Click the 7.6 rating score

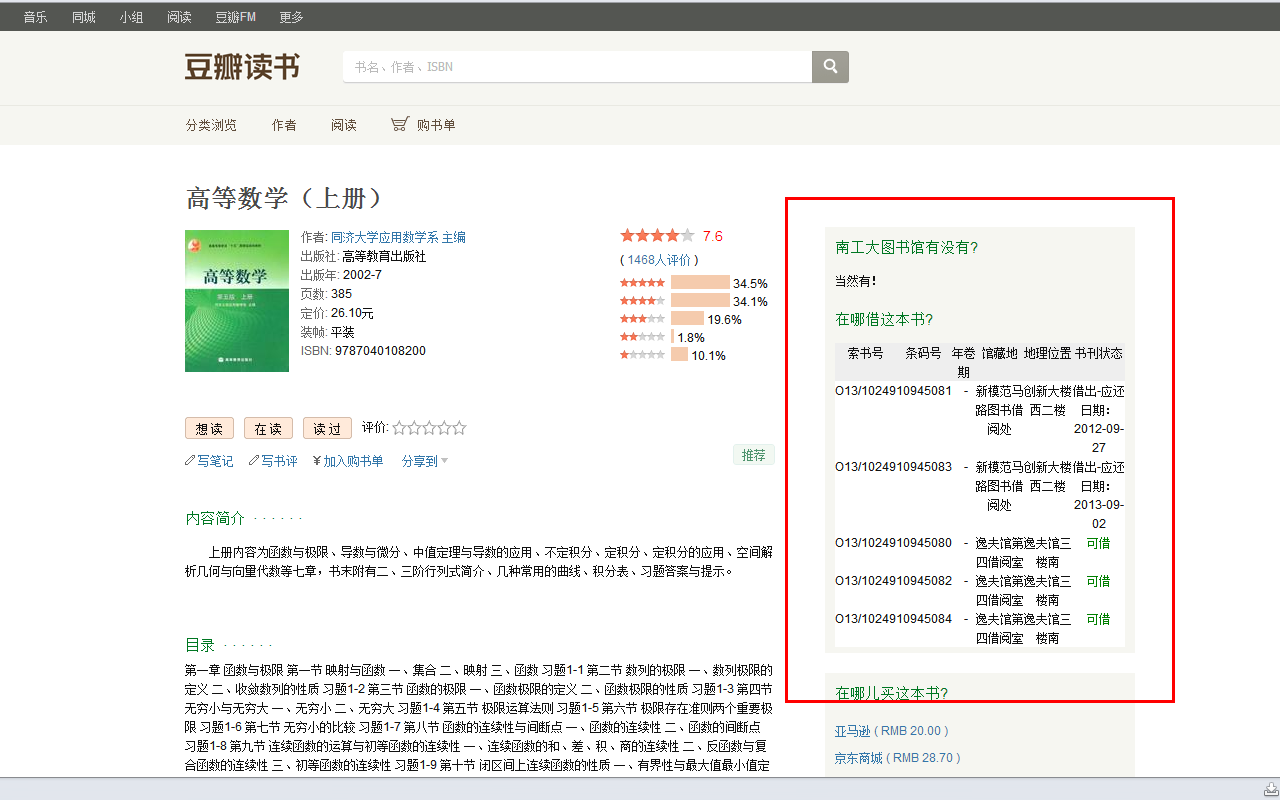tap(712, 236)
